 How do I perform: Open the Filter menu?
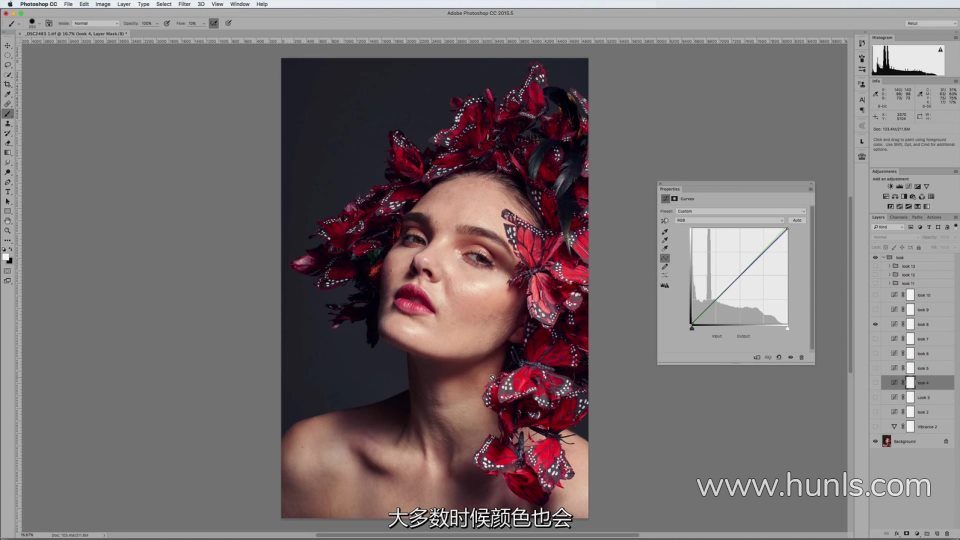point(184,4)
